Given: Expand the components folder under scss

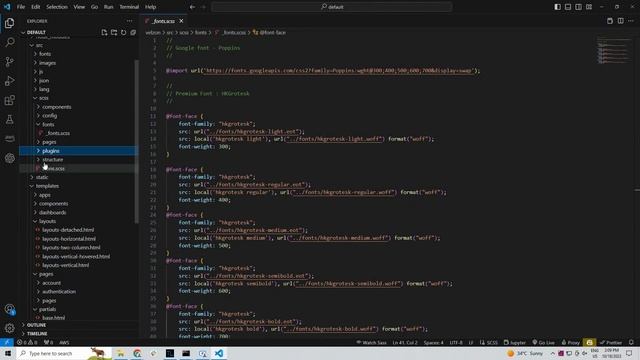Looking at the screenshot, I should (56, 107).
